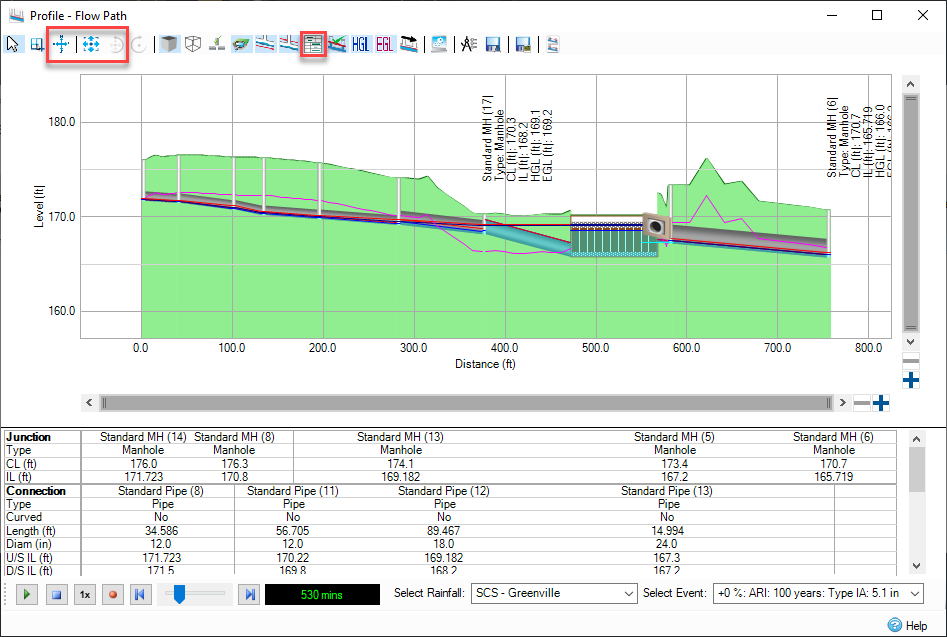Click the flow direction arrow icon

(x=409, y=44)
